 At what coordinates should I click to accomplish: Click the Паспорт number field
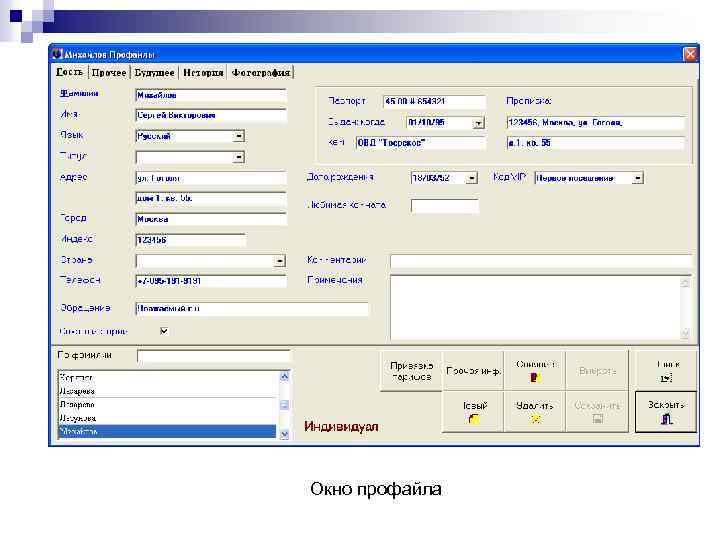tap(434, 101)
